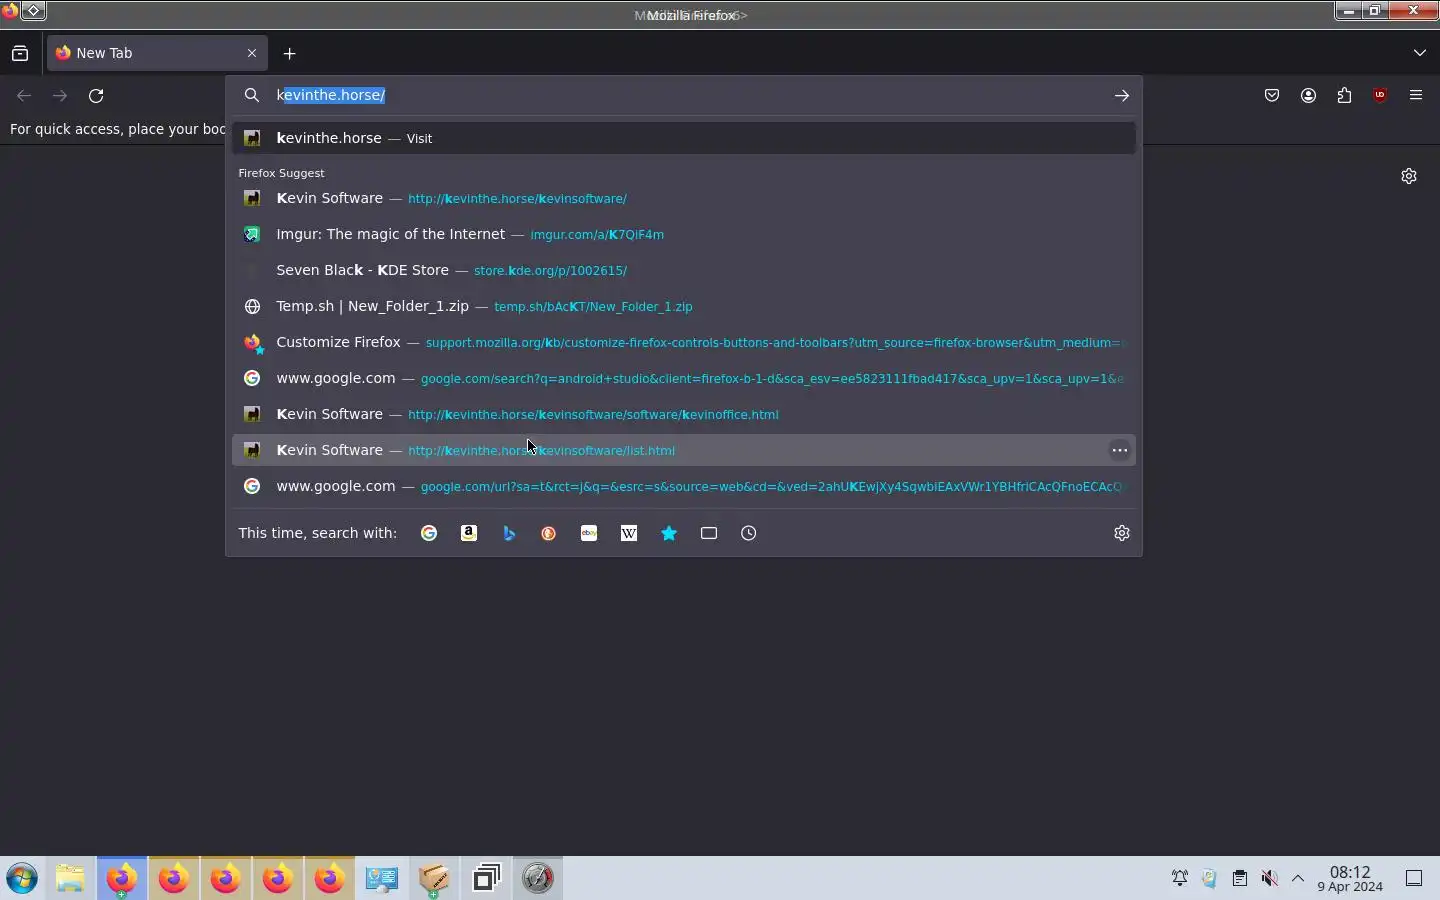Open Save to Pocket button
This screenshot has height=900, width=1440.
pyautogui.click(x=1272, y=96)
